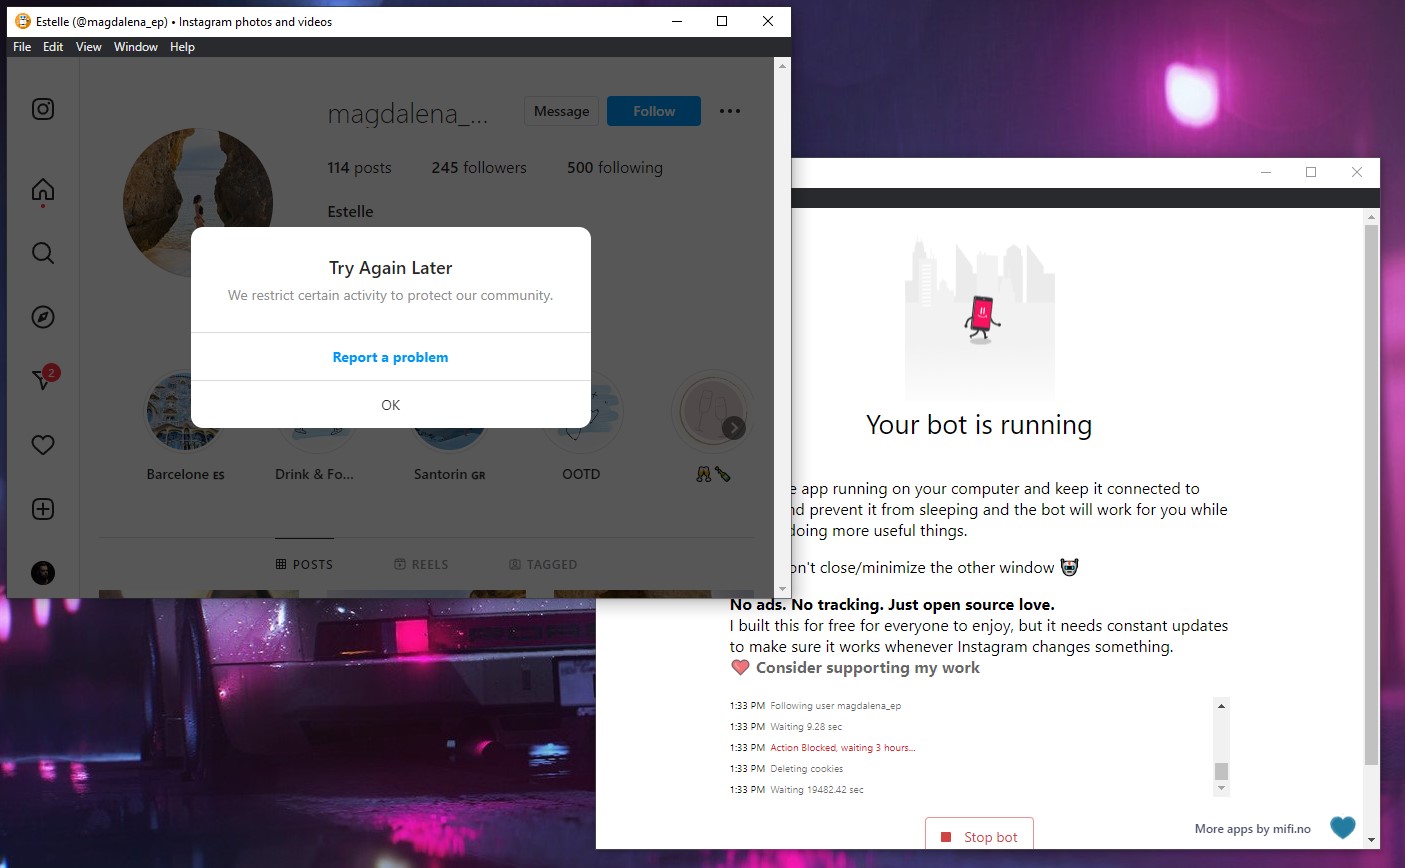Open Notifications heart icon in sidebar

[x=43, y=445]
